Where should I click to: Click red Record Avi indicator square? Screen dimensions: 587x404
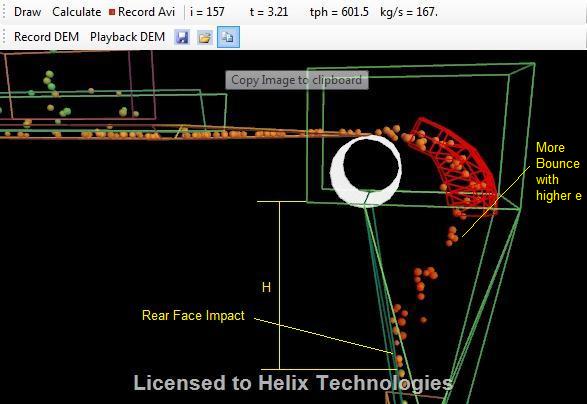point(112,12)
